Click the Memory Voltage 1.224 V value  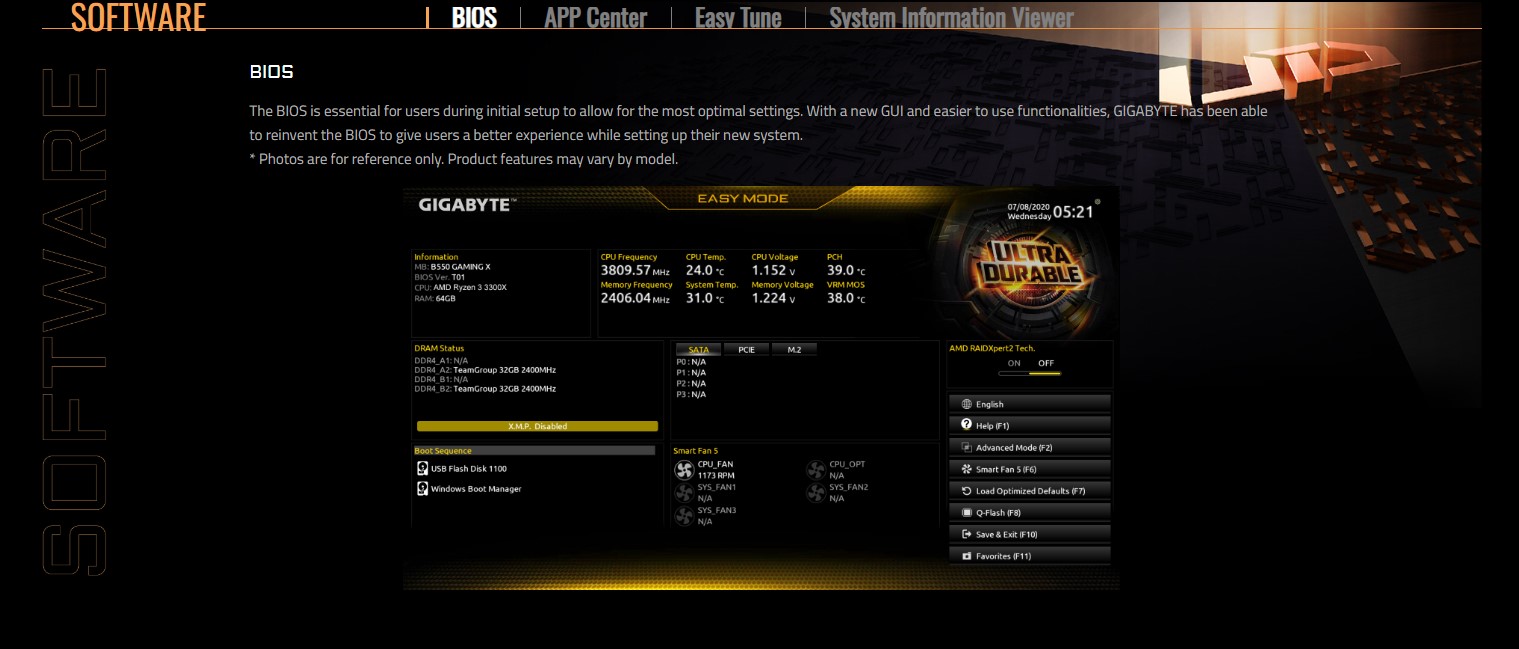coord(773,298)
